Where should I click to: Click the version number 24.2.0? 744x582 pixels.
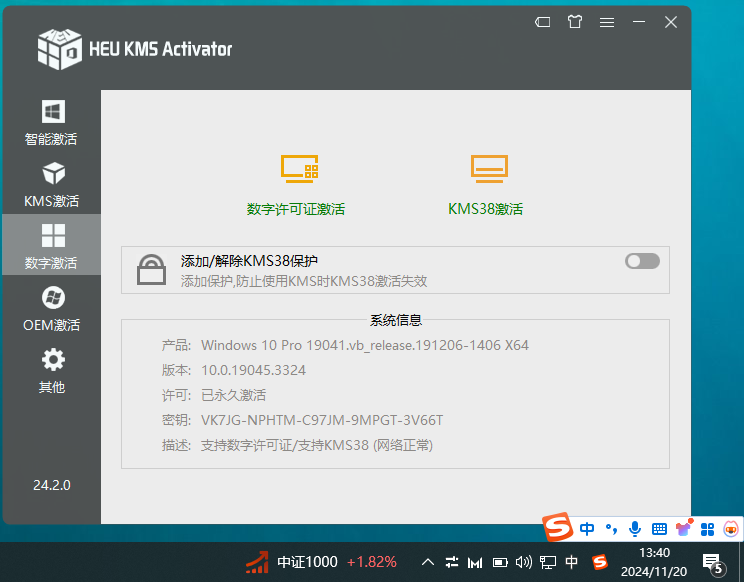point(52,485)
